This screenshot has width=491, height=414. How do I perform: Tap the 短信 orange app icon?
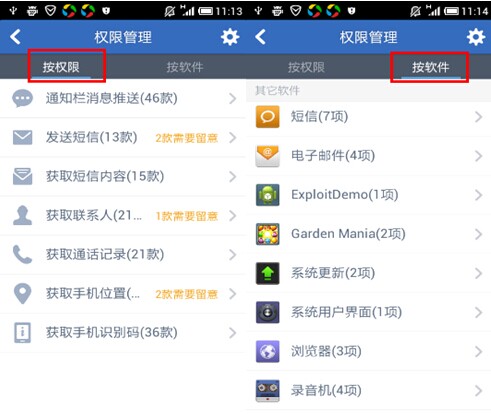[x=267, y=117]
